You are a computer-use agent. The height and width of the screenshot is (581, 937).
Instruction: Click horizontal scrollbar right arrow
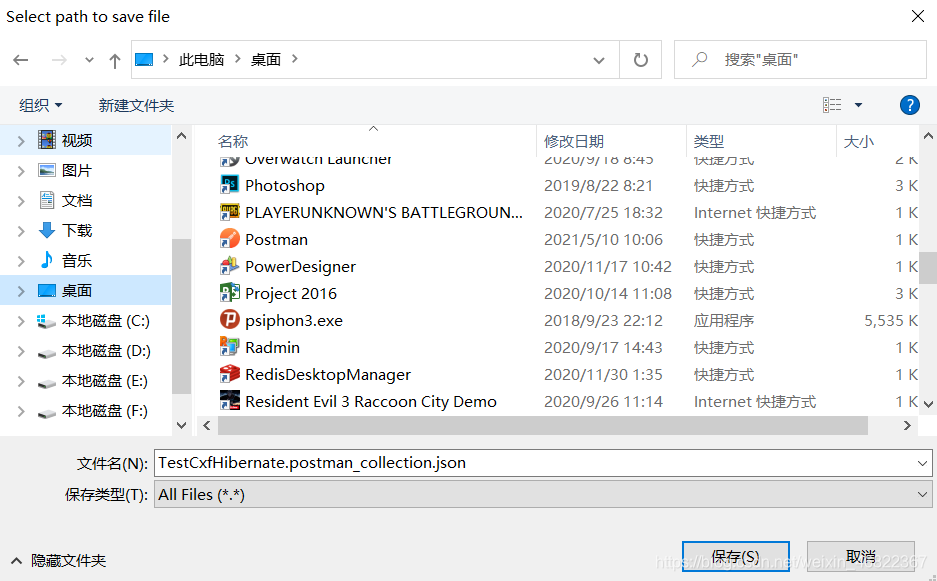(x=907, y=426)
